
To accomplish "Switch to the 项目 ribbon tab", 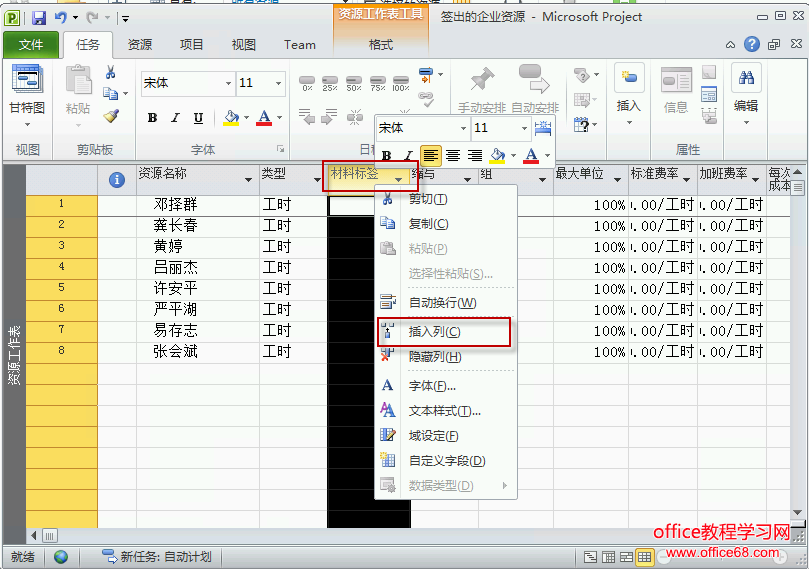I will point(191,45).
